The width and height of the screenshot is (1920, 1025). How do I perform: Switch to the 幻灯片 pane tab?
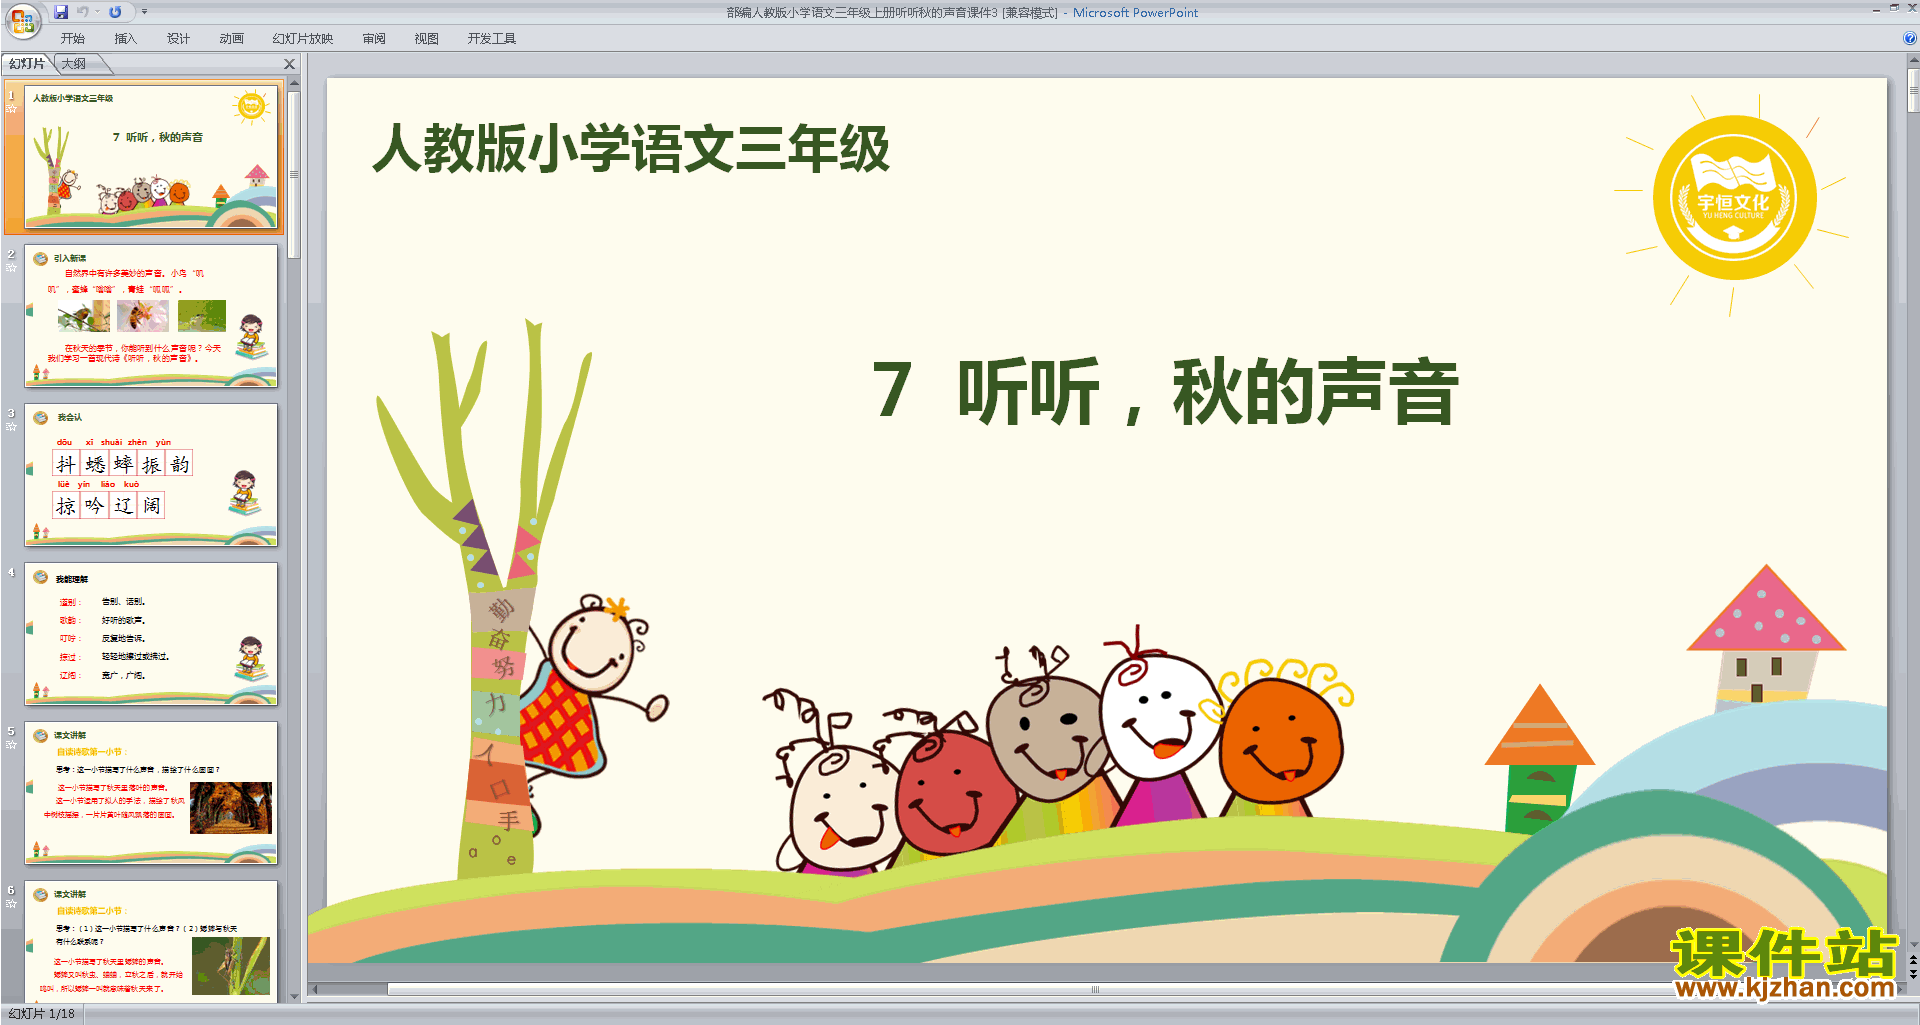point(27,64)
